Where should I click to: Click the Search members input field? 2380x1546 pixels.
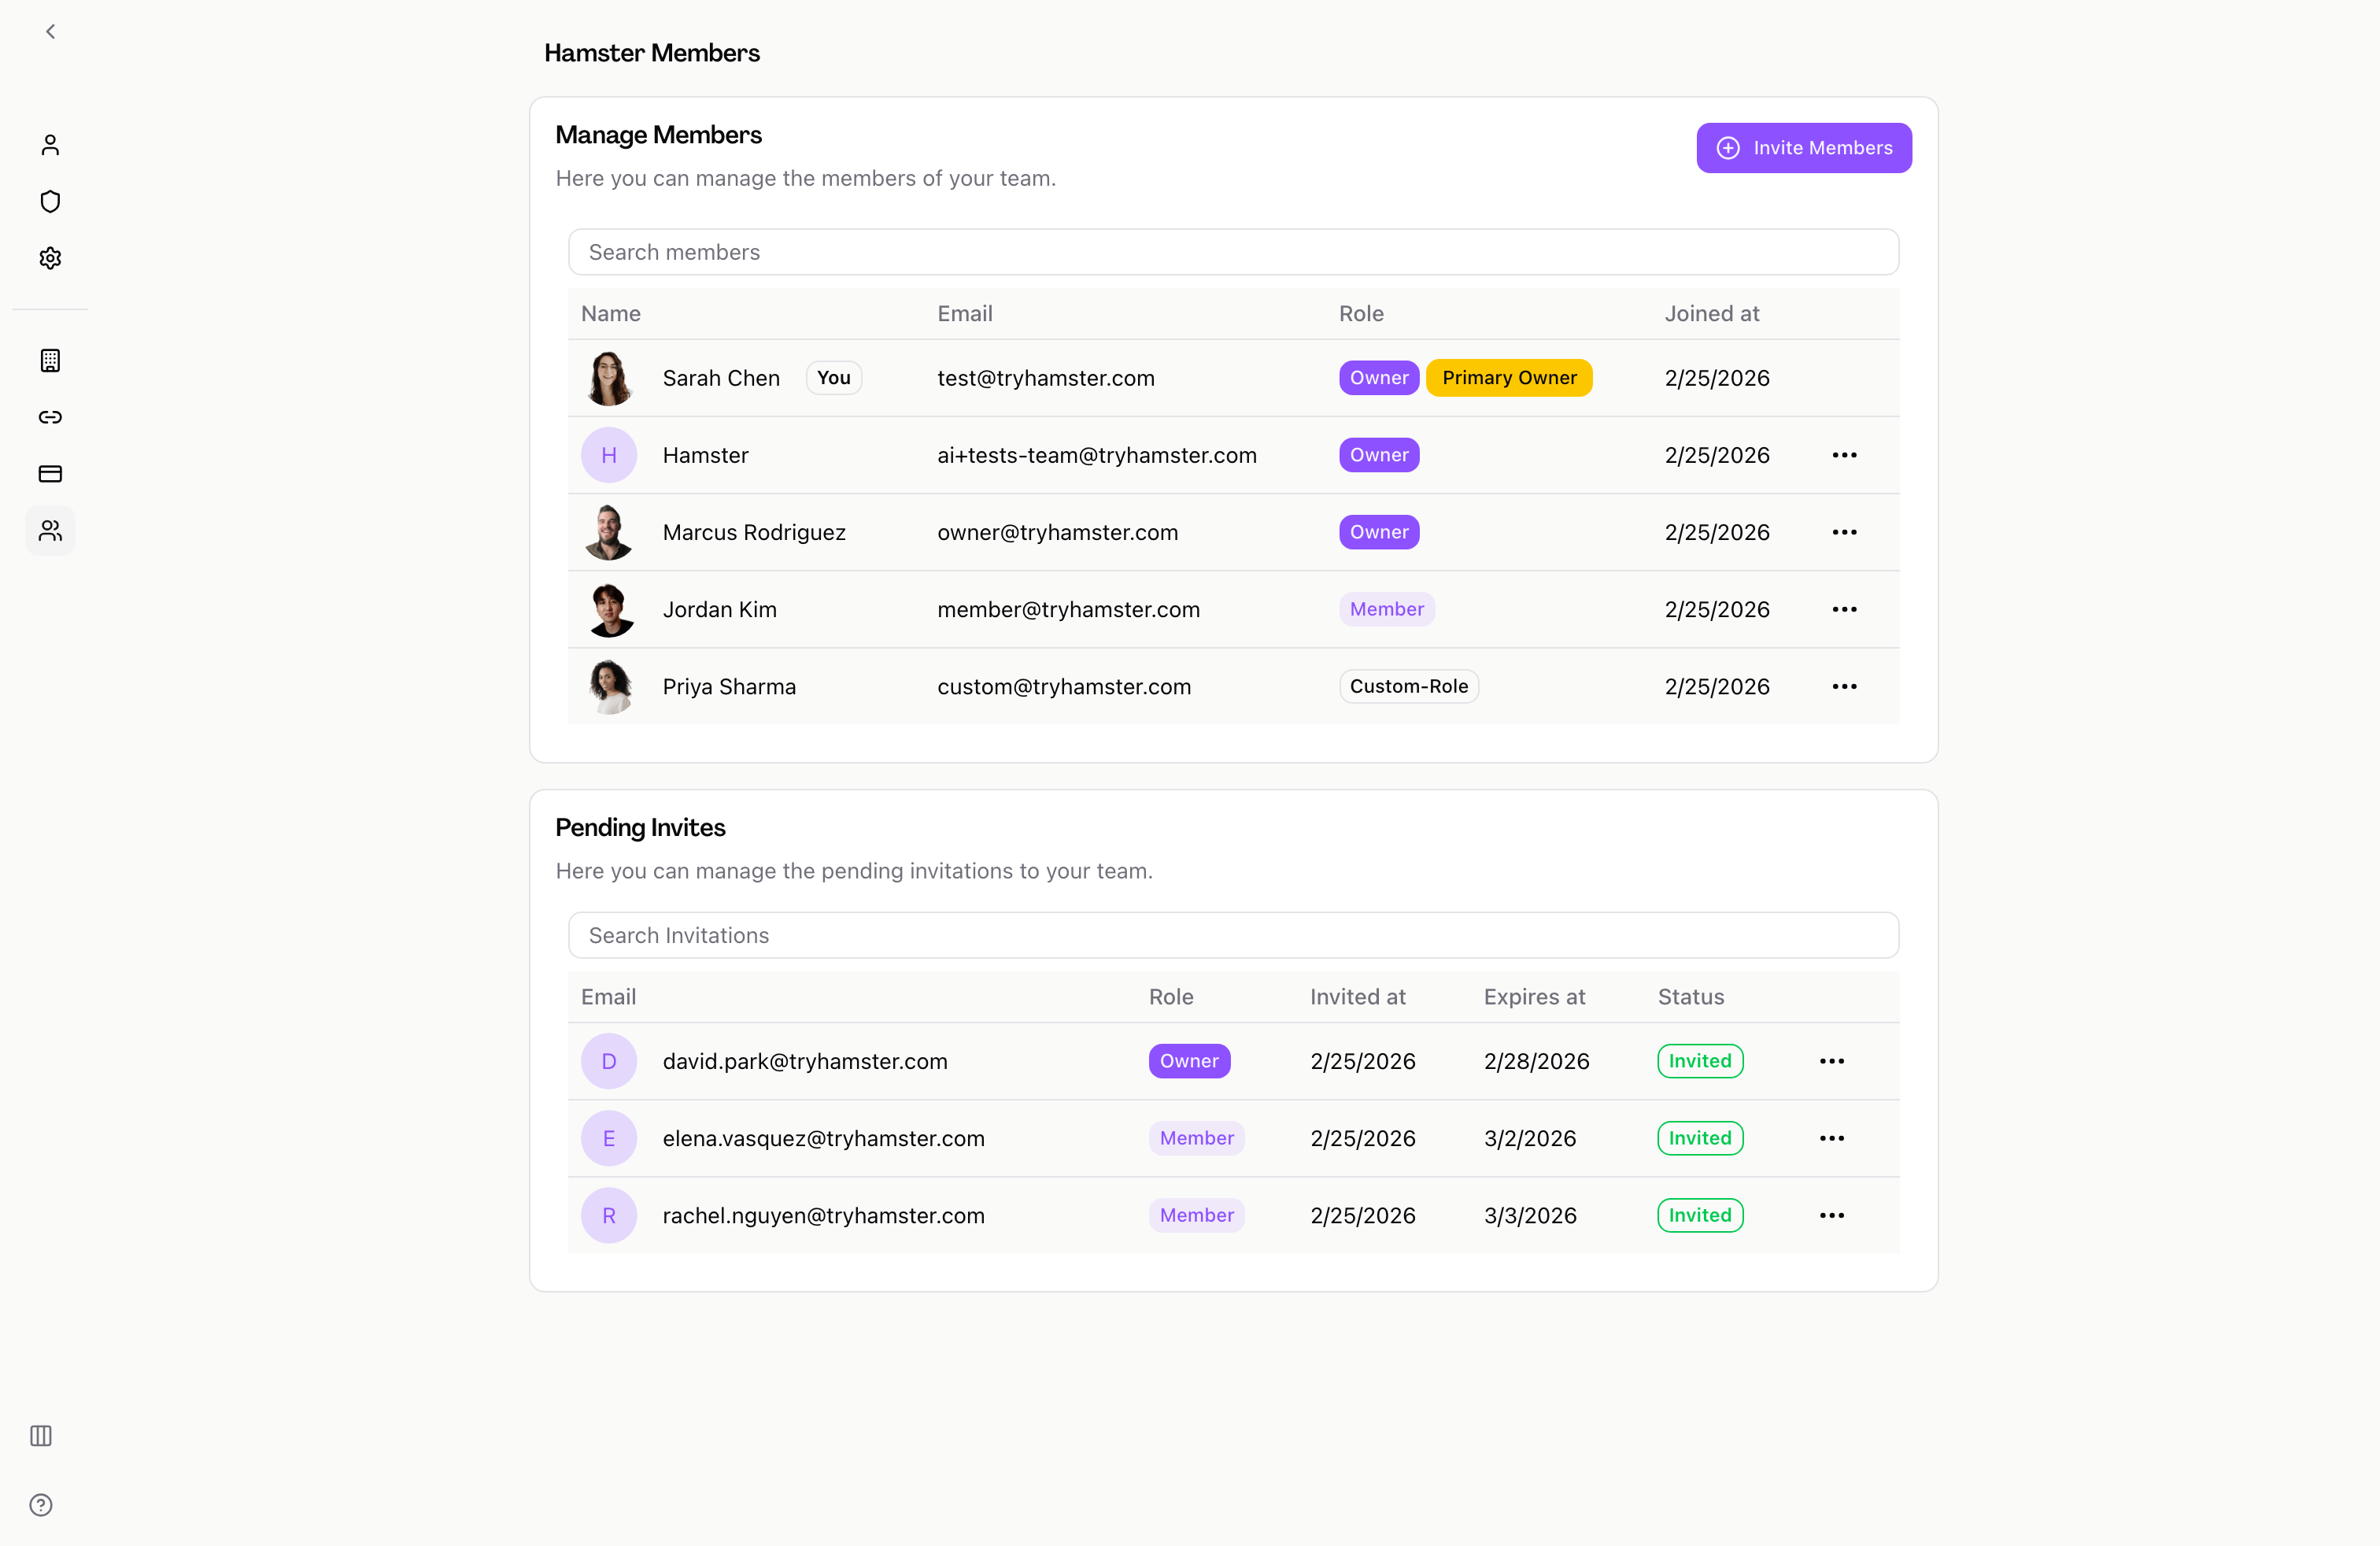tap(1233, 252)
